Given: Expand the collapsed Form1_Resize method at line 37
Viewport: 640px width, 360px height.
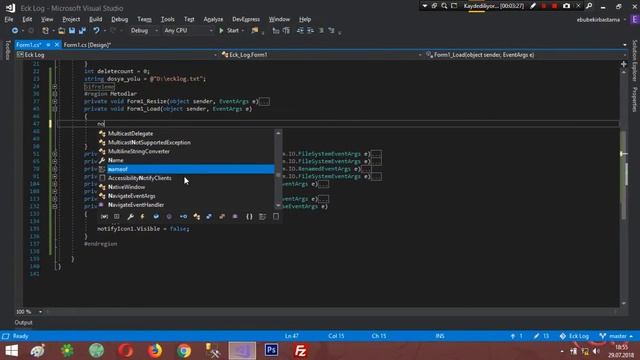Looking at the screenshot, I should click(x=54, y=102).
